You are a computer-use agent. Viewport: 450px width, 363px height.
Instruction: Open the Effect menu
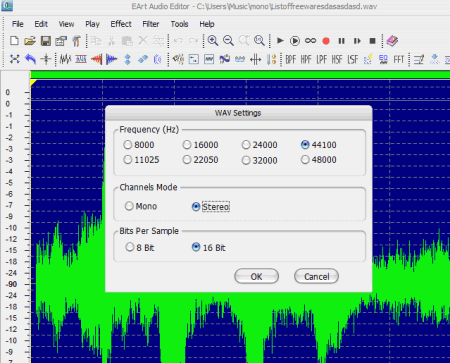tap(121, 24)
